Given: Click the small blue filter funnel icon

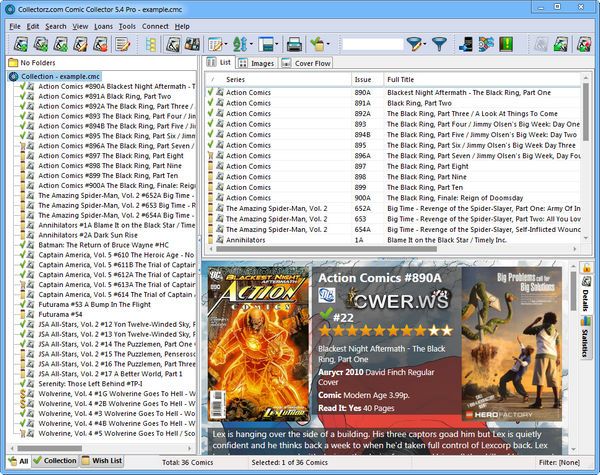Looking at the screenshot, I should [x=439, y=45].
